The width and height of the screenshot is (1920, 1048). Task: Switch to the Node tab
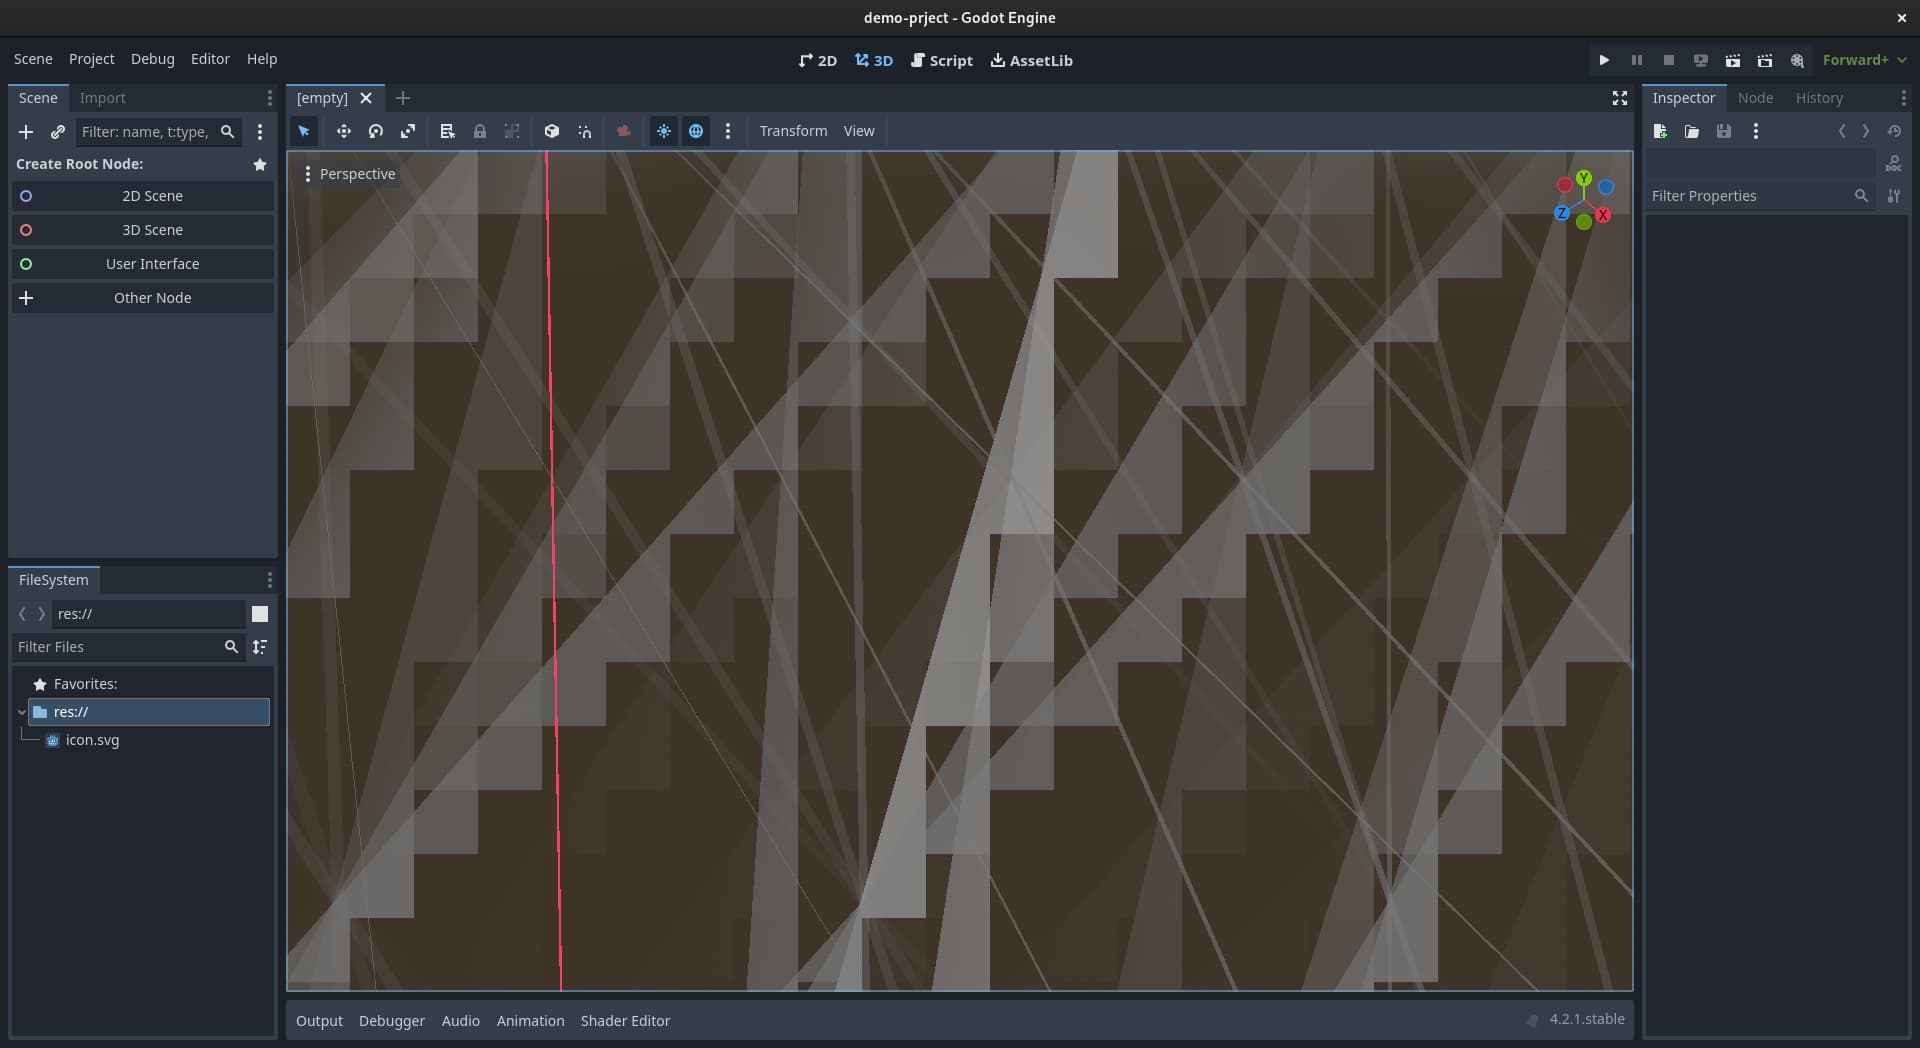coord(1755,98)
